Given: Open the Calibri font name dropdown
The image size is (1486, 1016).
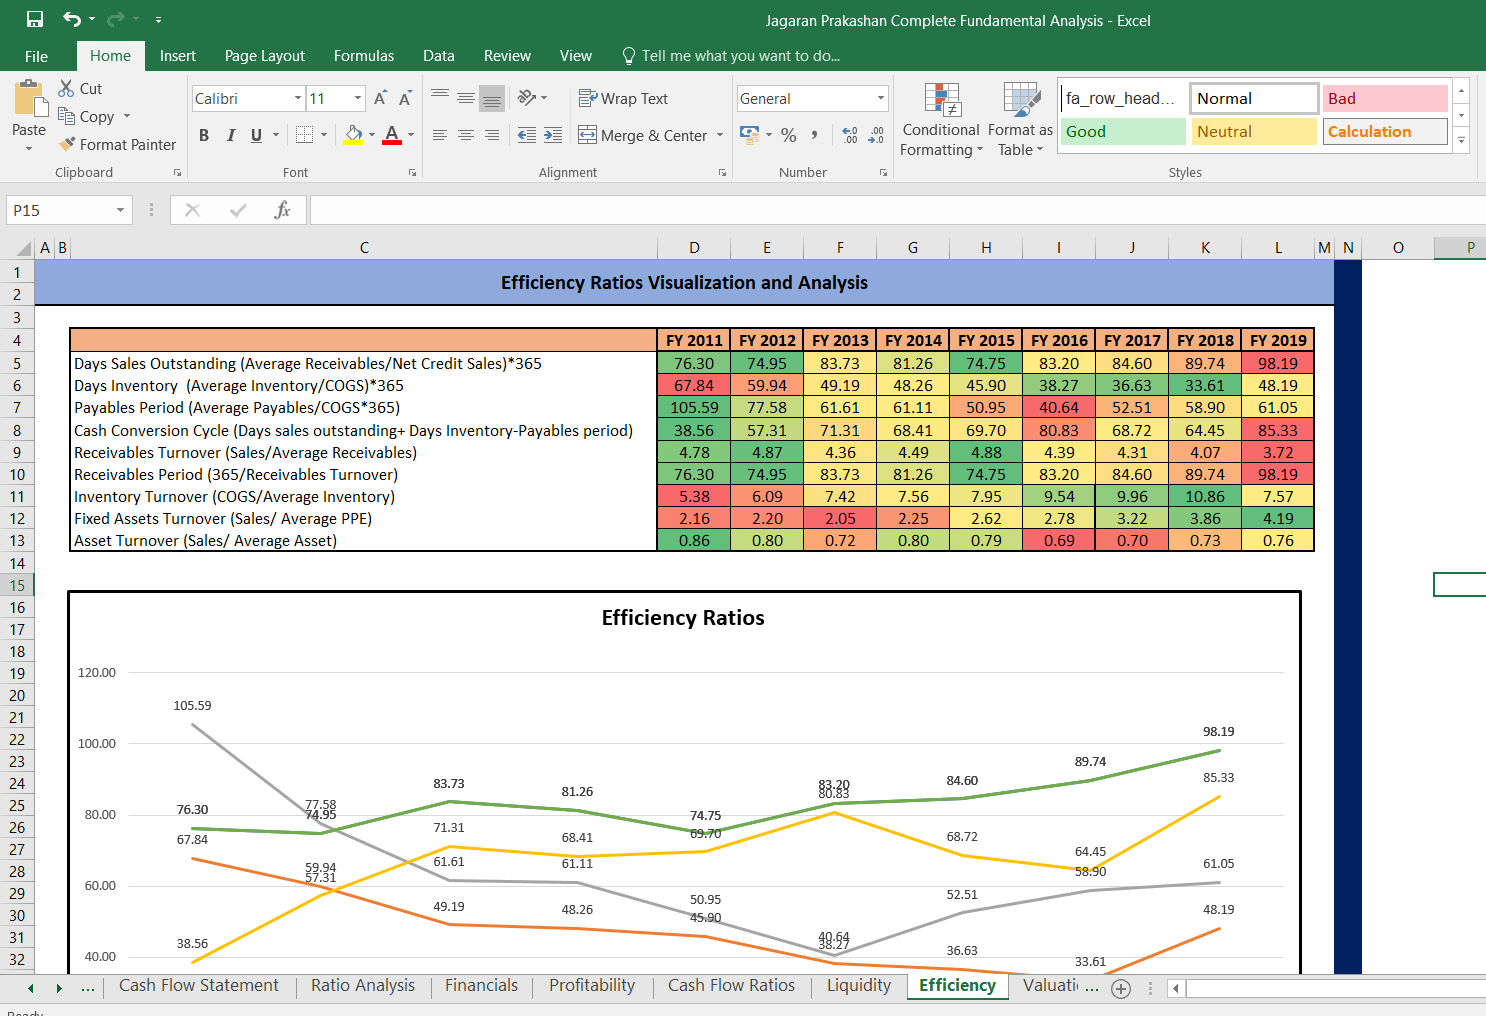Looking at the screenshot, I should 298,98.
